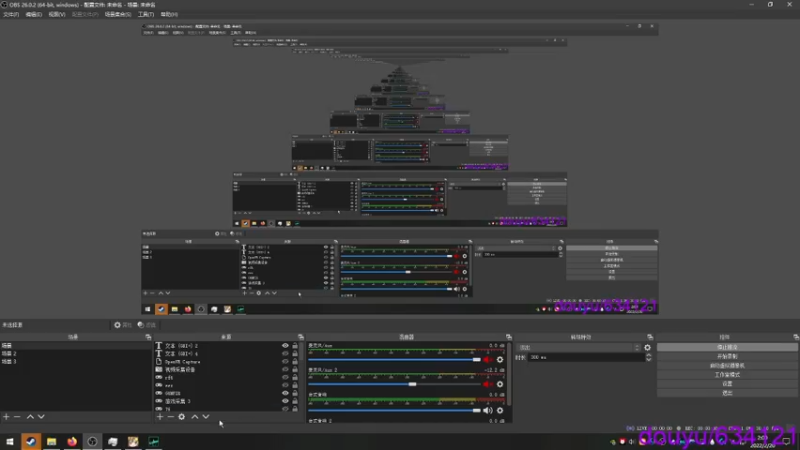This screenshot has height=450, width=800.
Task: Click OBS icon in the taskbar
Action: [92, 441]
